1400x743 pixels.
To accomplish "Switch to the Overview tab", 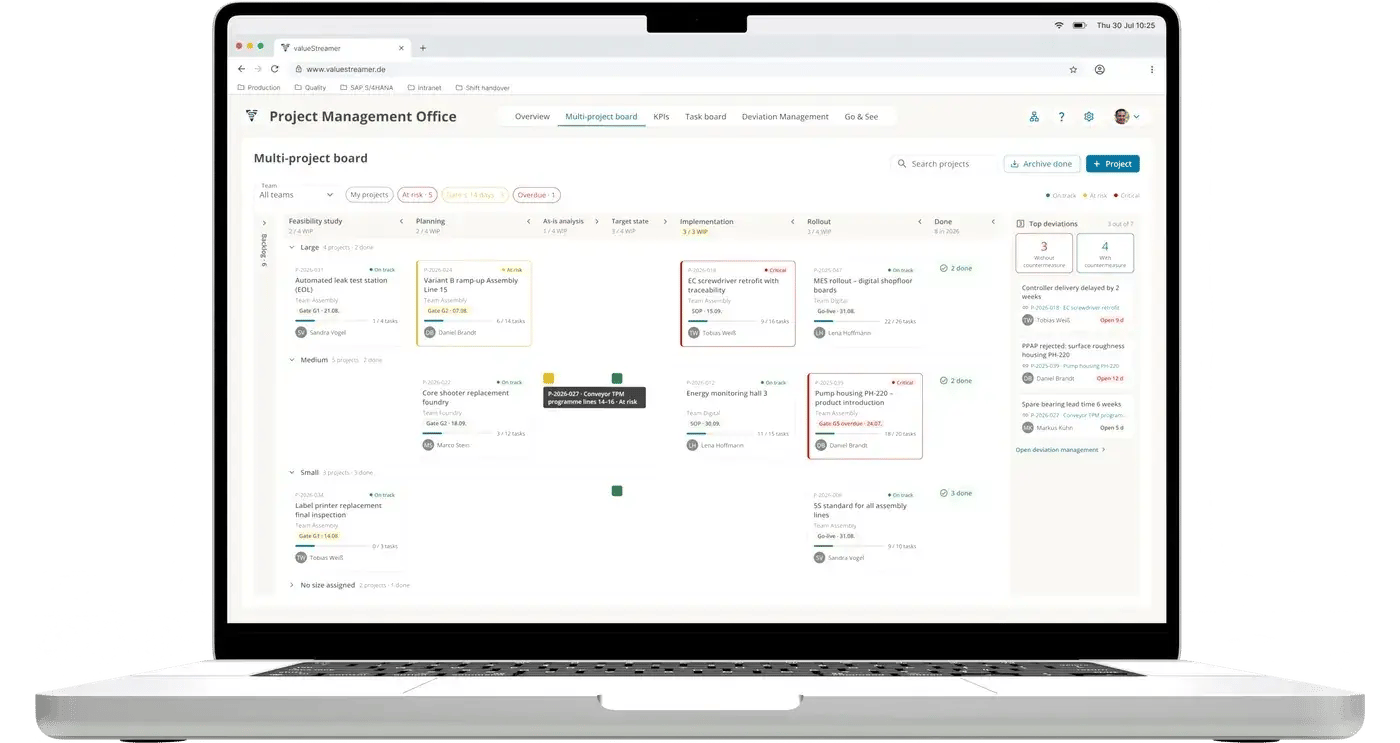I will (532, 117).
